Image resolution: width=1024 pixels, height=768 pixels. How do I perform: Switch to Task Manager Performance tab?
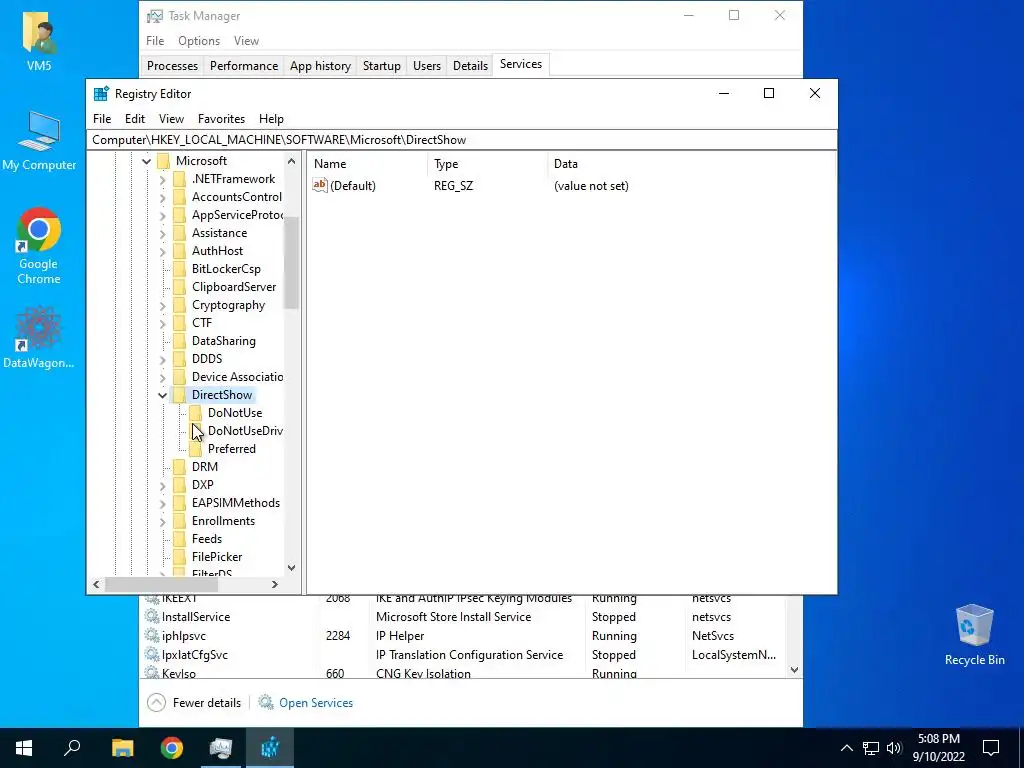click(x=244, y=66)
